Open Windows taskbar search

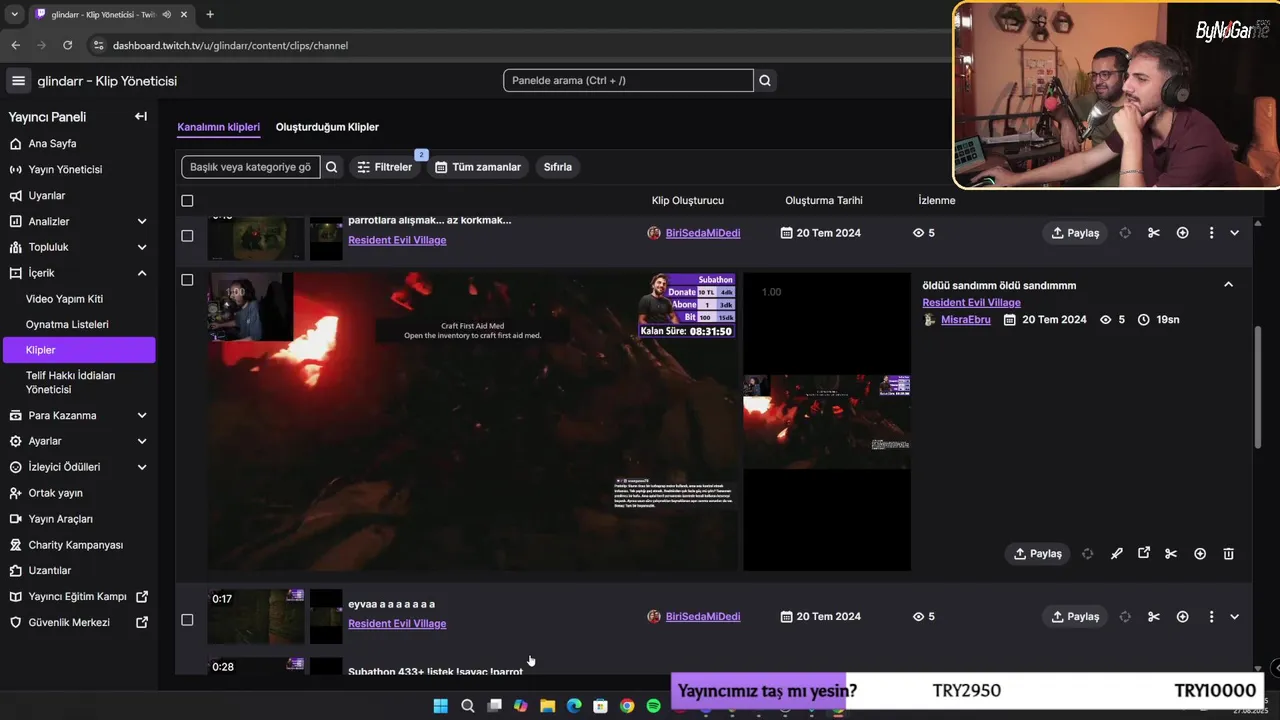tap(467, 706)
